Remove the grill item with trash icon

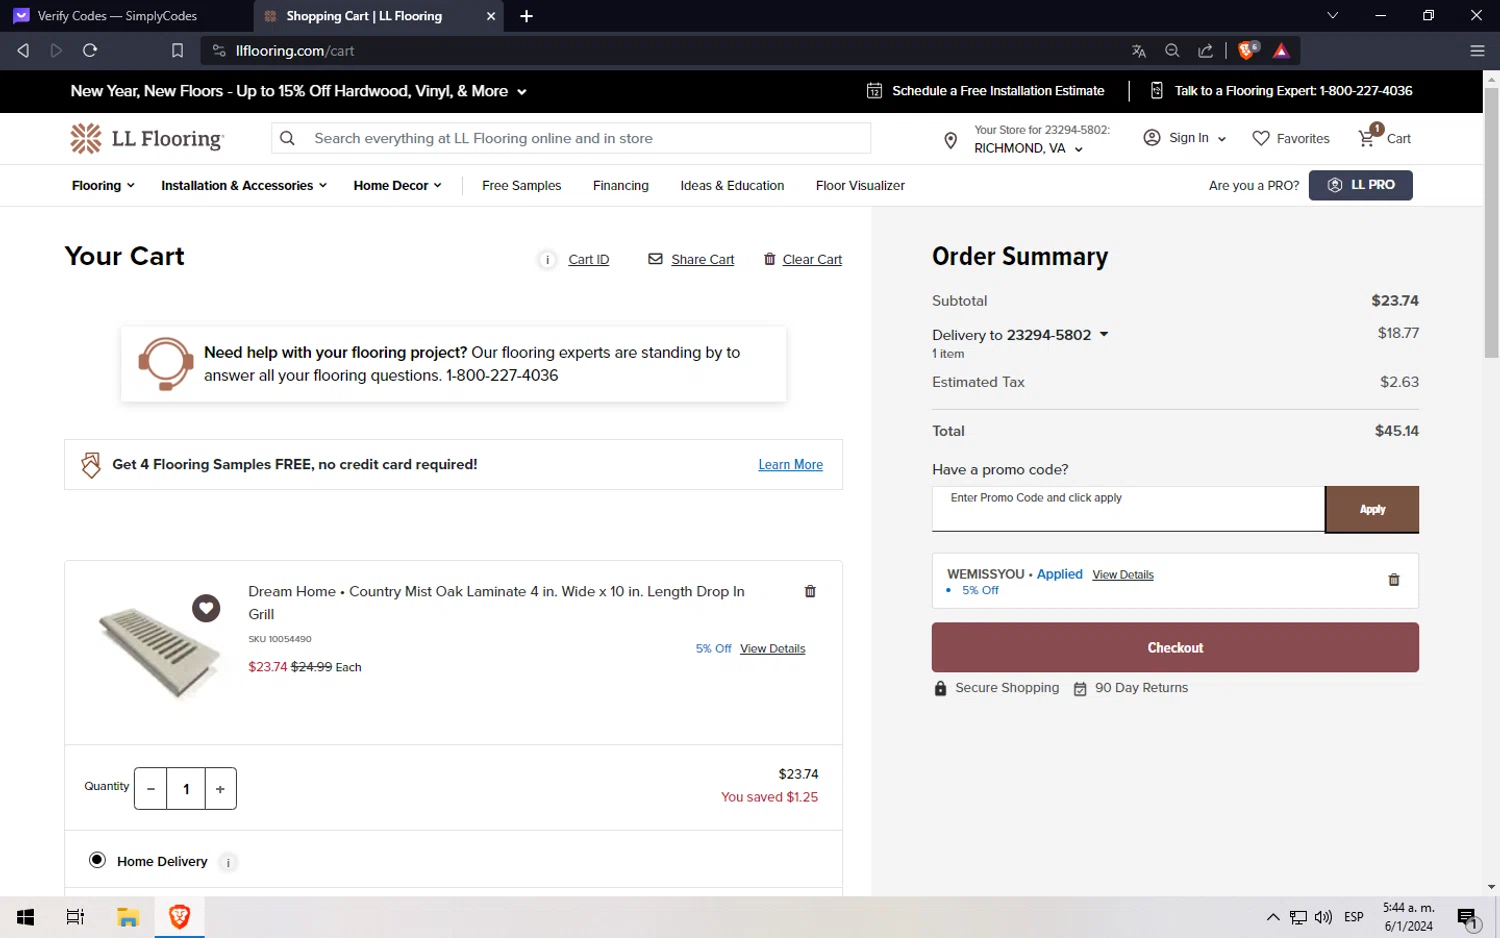[810, 591]
